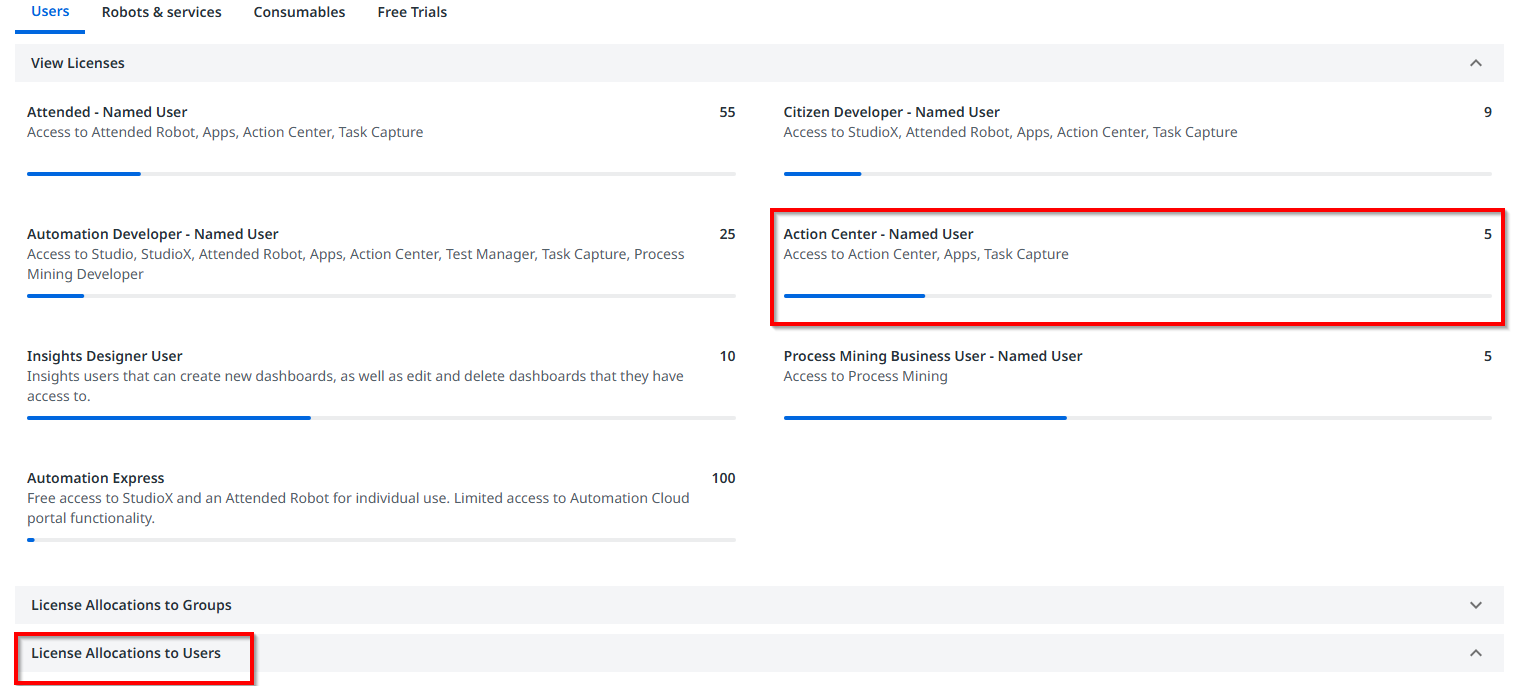Select the Free Trials tab
Screen dimensions: 1518x686
[x=411, y=12]
